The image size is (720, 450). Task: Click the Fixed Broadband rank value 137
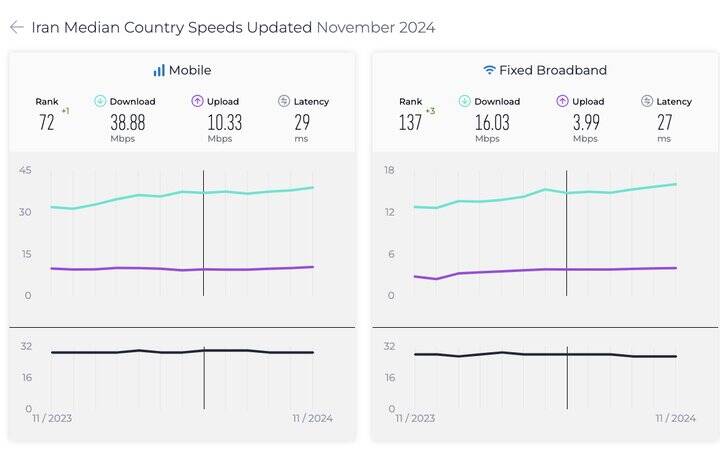pyautogui.click(x=410, y=123)
